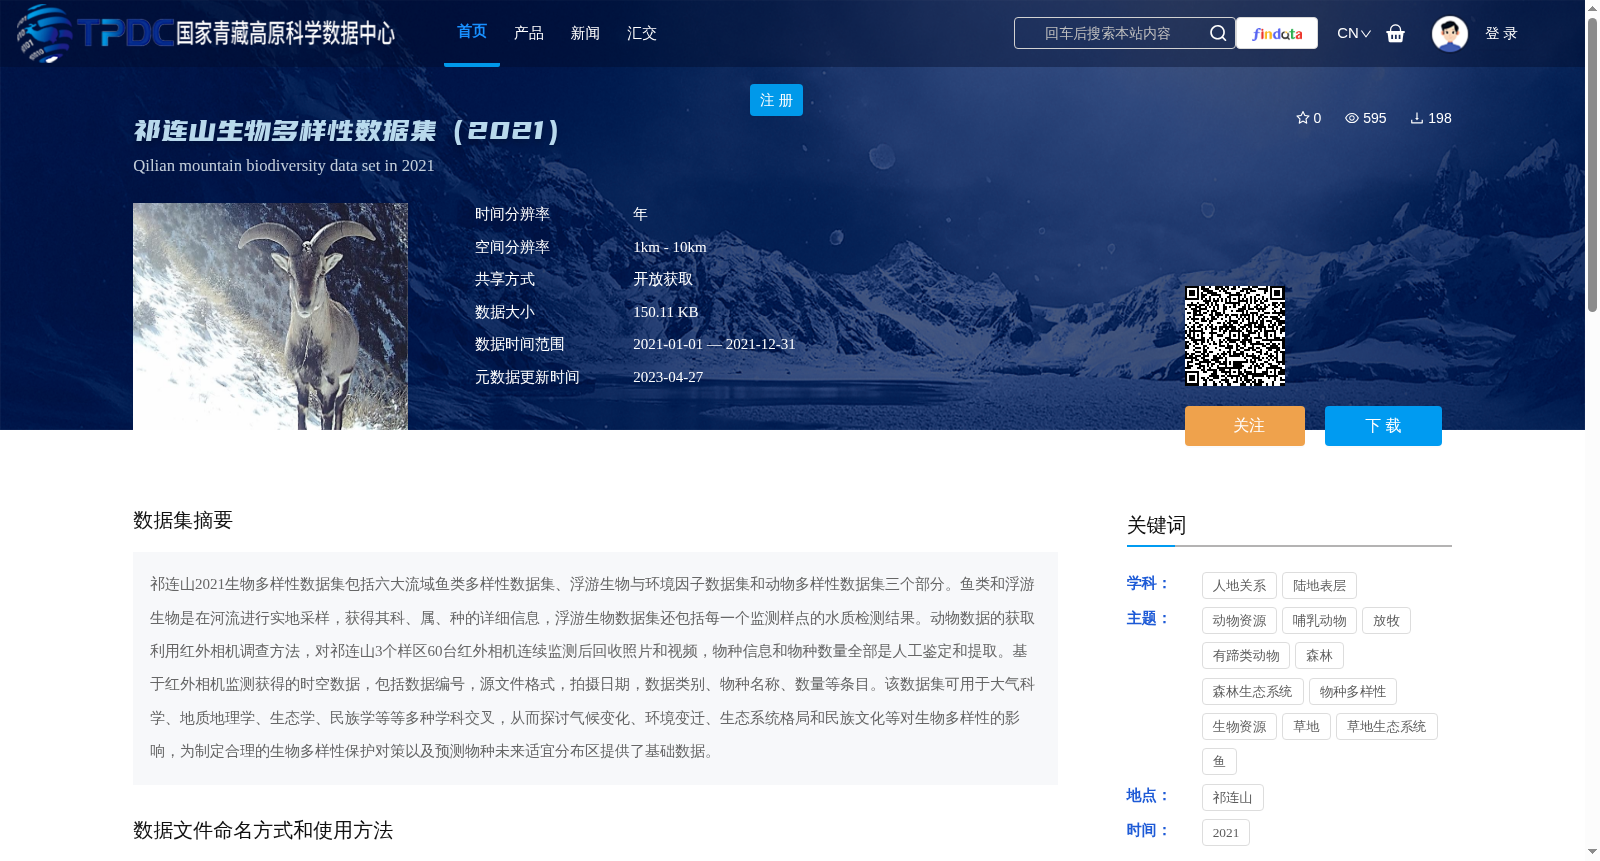This screenshot has height=861, width=1600.
Task: Click the 数据集摘要 heading
Action: pyautogui.click(x=183, y=520)
